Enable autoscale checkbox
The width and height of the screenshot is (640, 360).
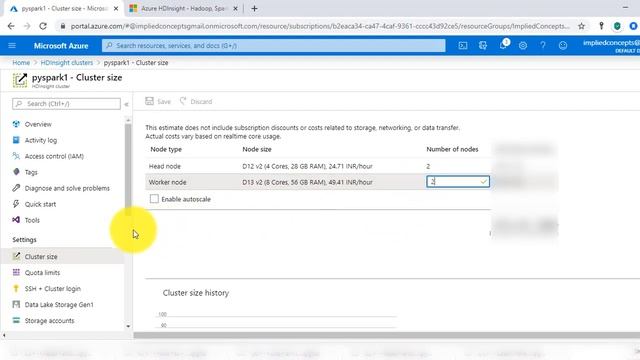click(154, 199)
